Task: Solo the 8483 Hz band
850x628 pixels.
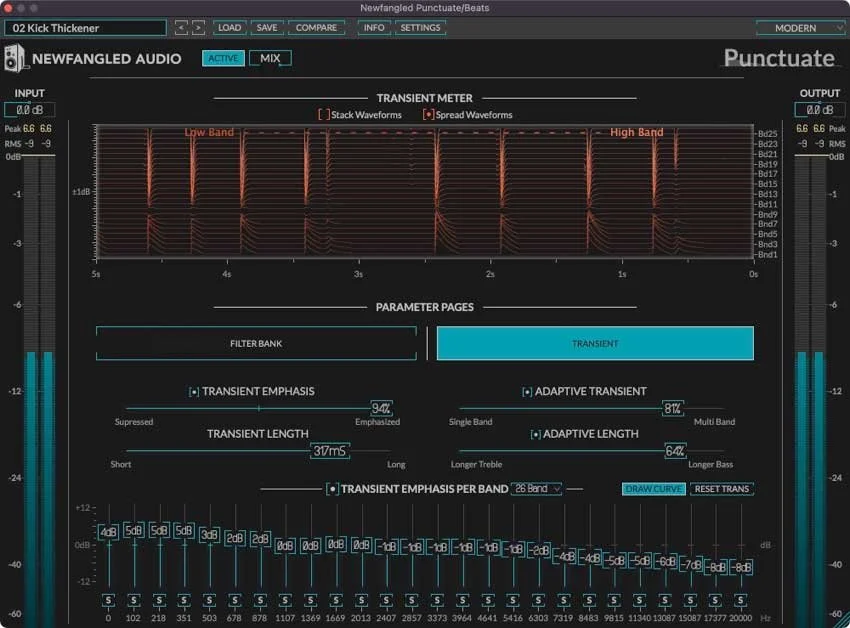Action: tap(589, 600)
